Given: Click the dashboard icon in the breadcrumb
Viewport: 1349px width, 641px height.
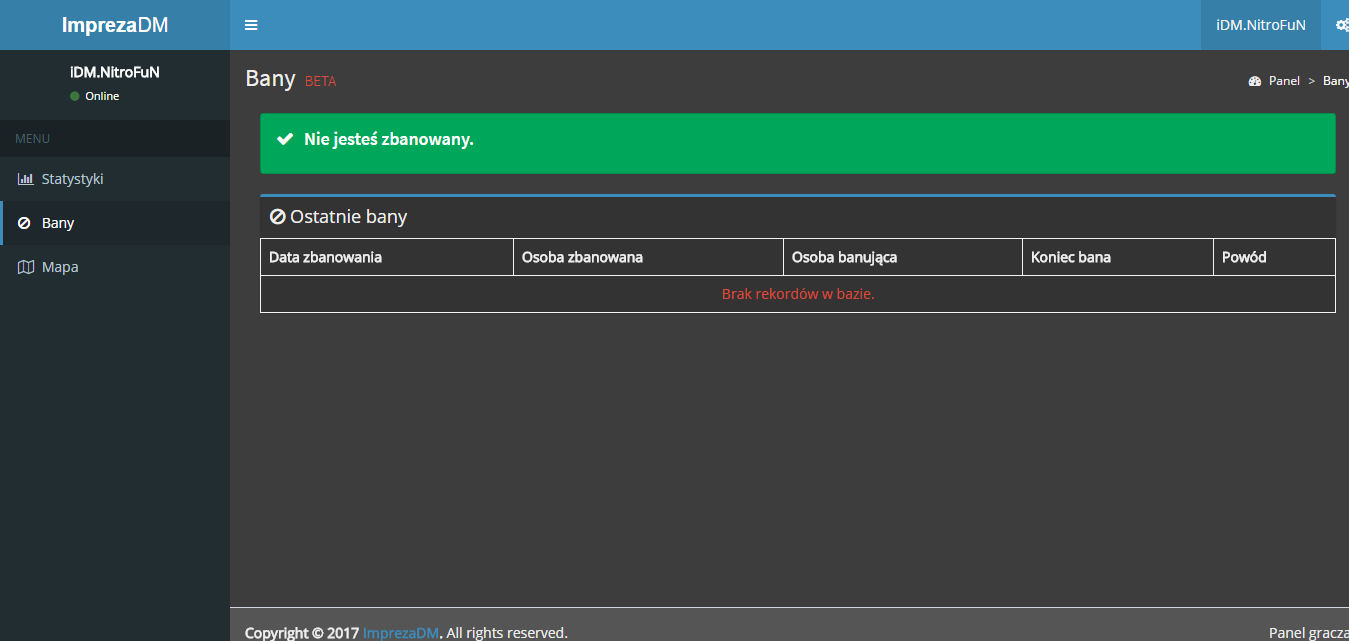Looking at the screenshot, I should [x=1255, y=81].
